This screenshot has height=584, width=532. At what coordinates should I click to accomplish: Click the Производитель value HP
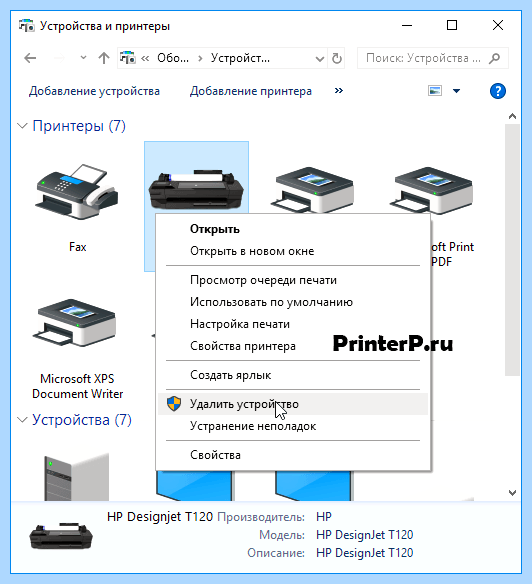(324, 517)
